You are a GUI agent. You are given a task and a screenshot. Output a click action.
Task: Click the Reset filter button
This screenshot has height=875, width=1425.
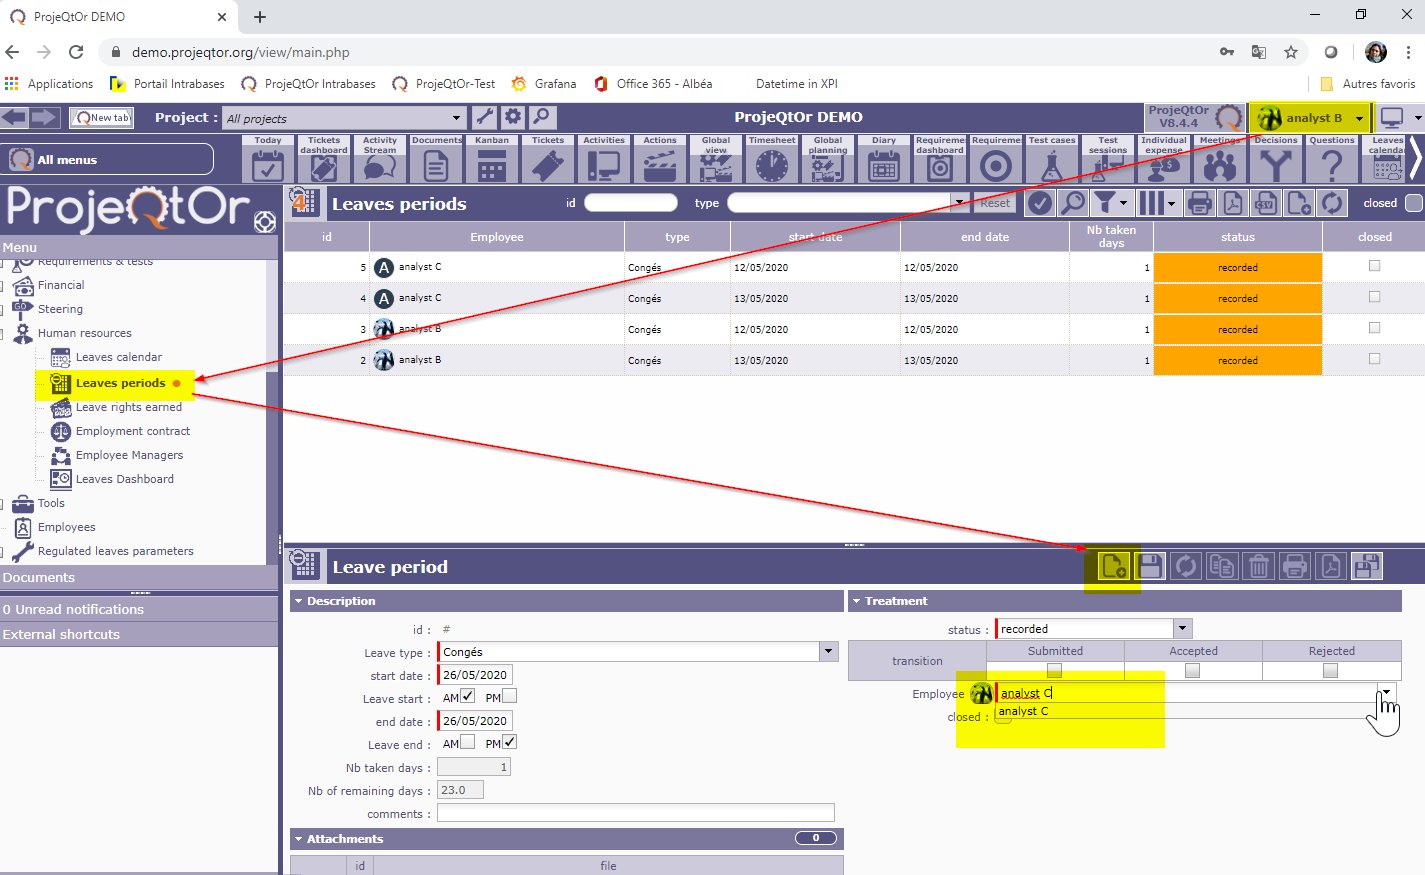click(994, 203)
